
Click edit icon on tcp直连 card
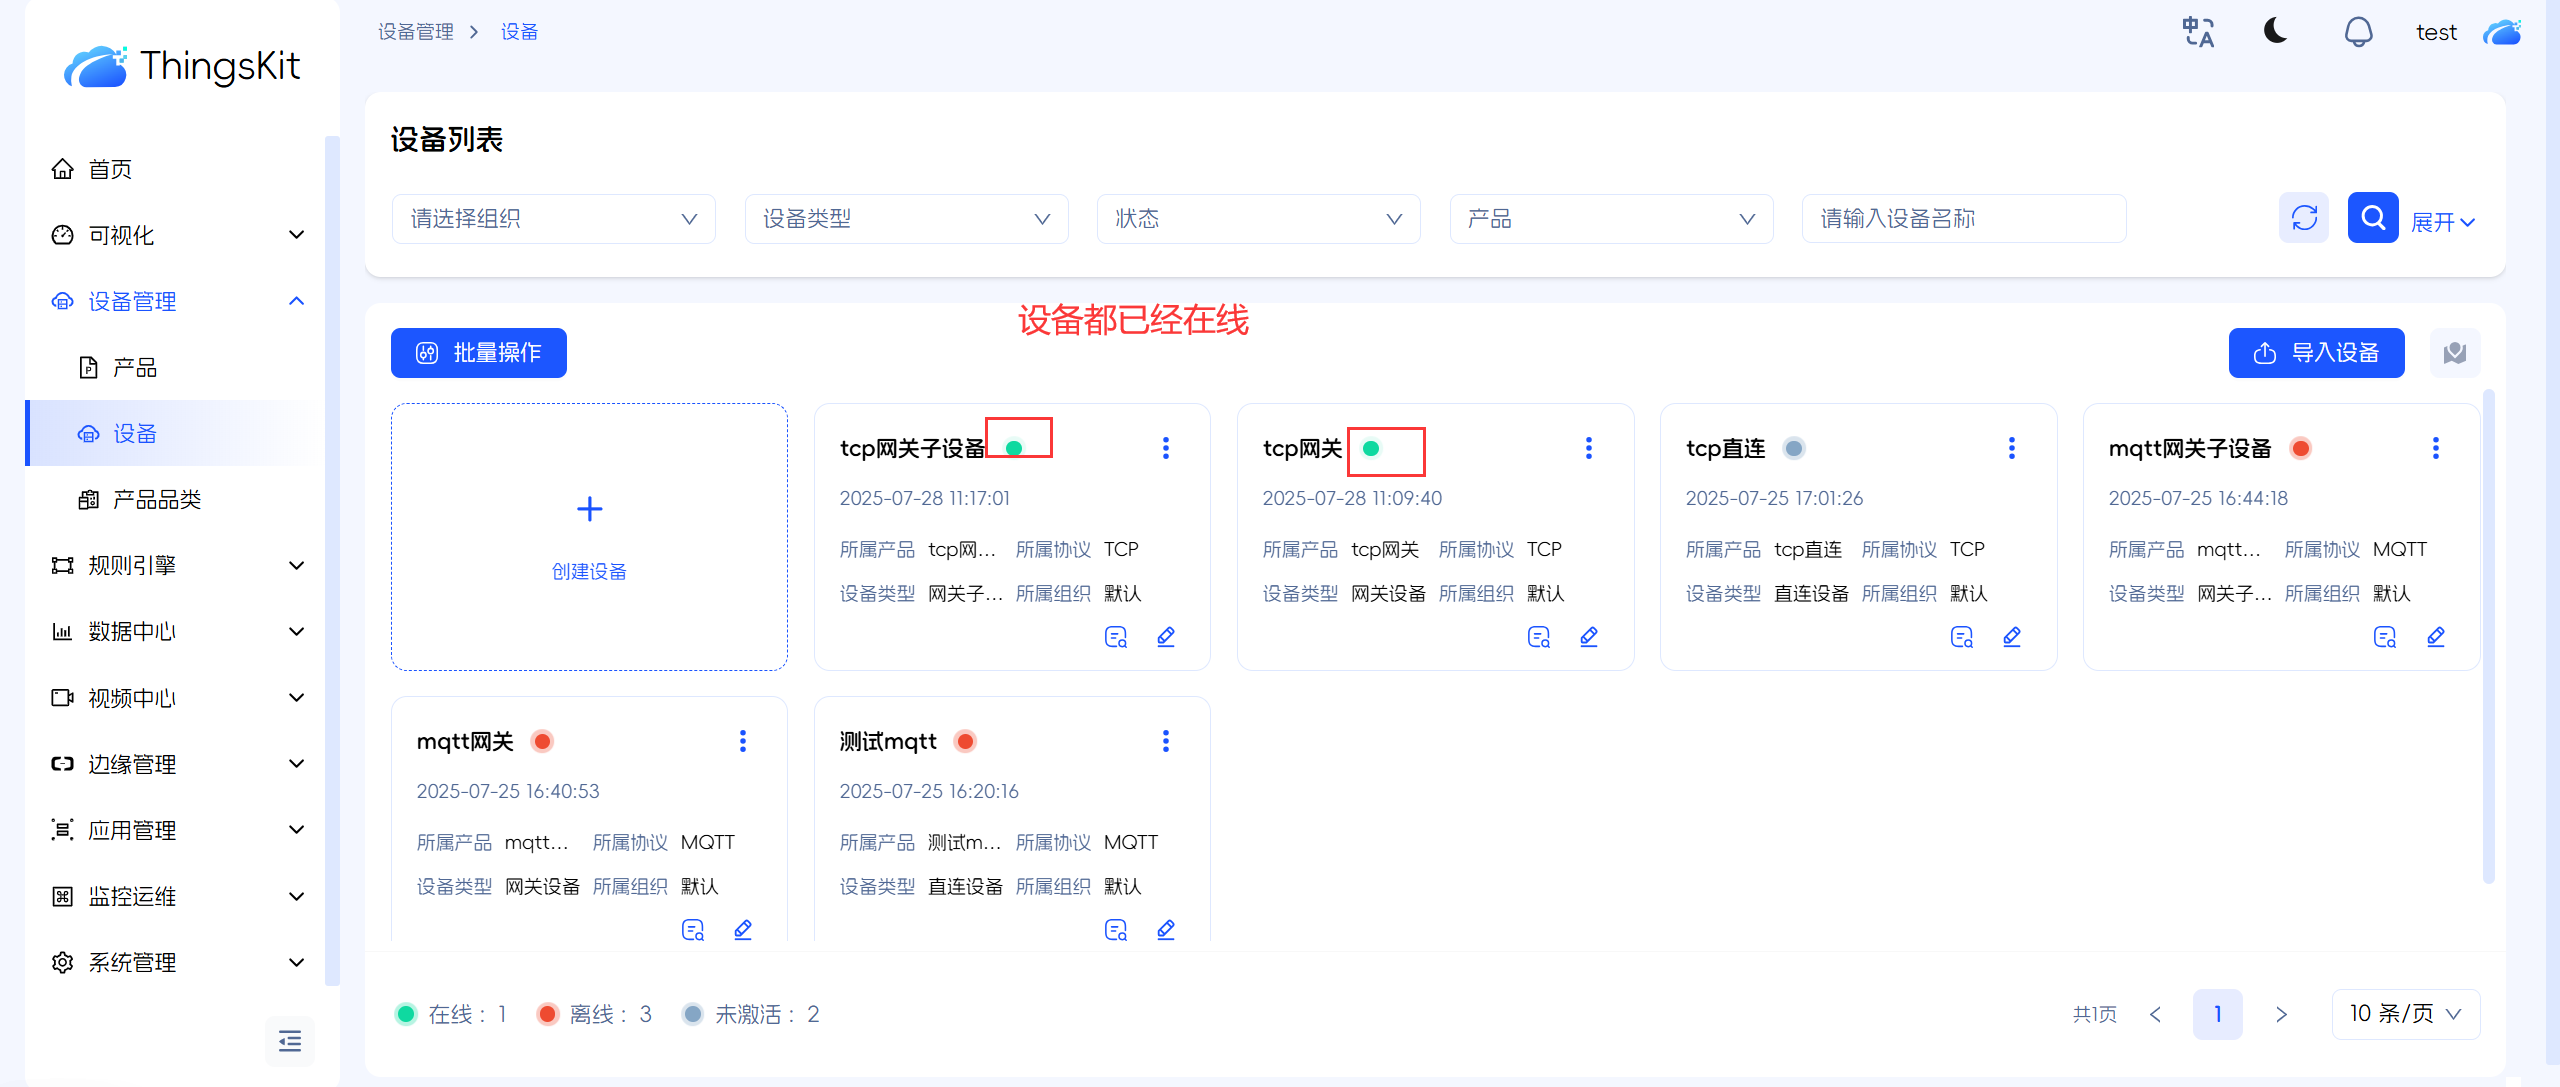pyautogui.click(x=2012, y=637)
